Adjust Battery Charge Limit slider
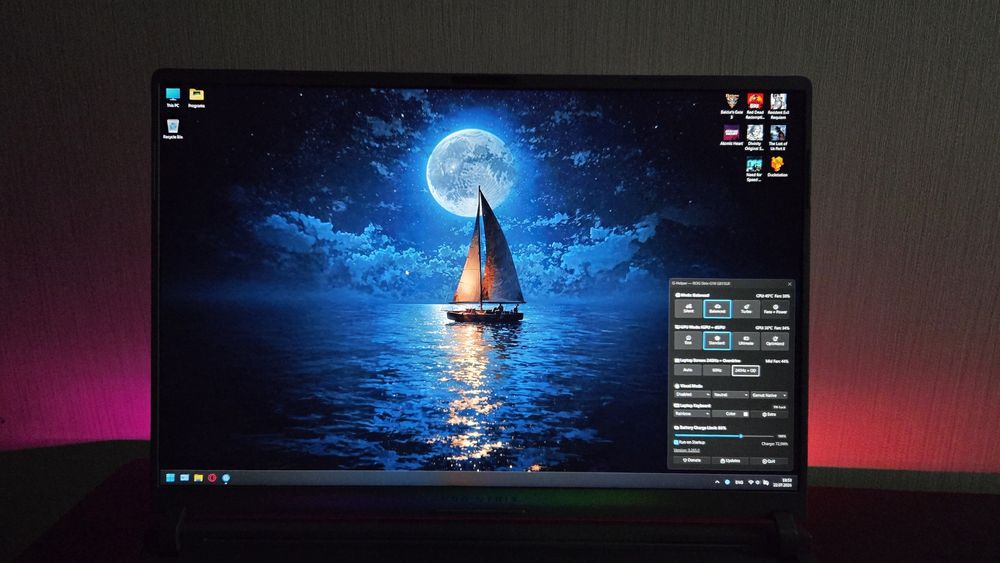Viewport: 1000px width, 563px height. [724, 436]
